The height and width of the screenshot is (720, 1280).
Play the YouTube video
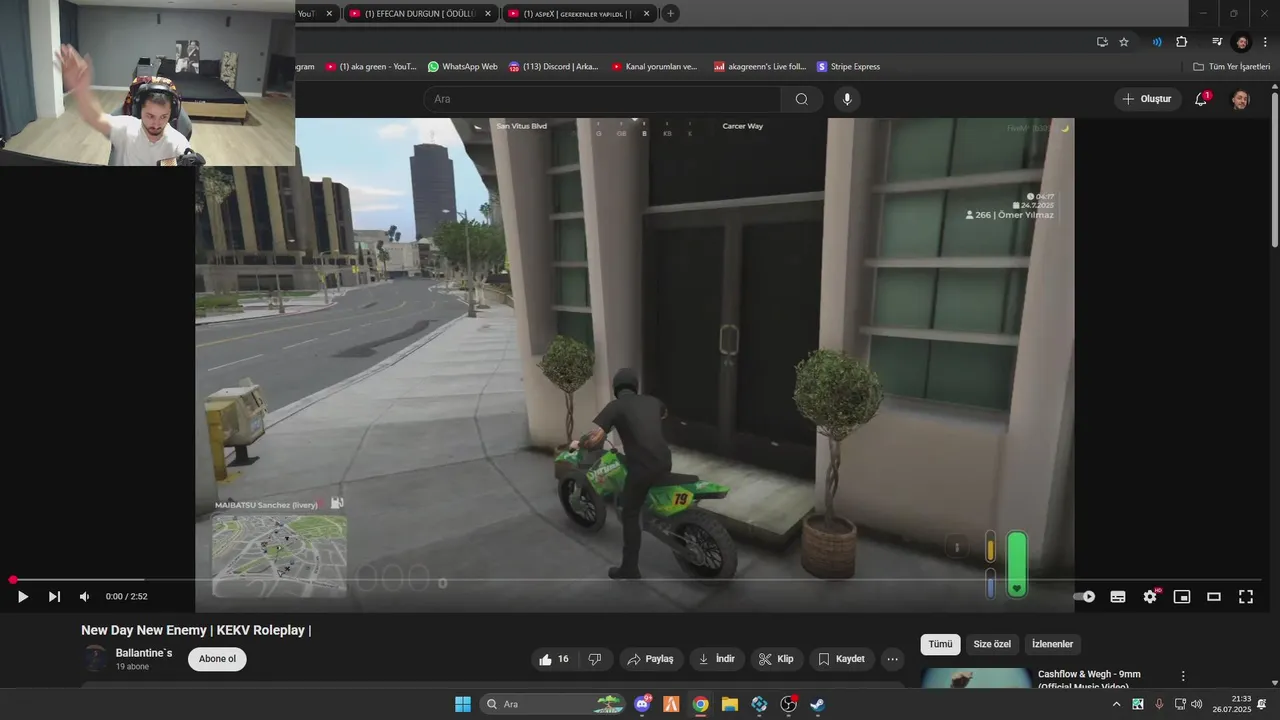22,597
